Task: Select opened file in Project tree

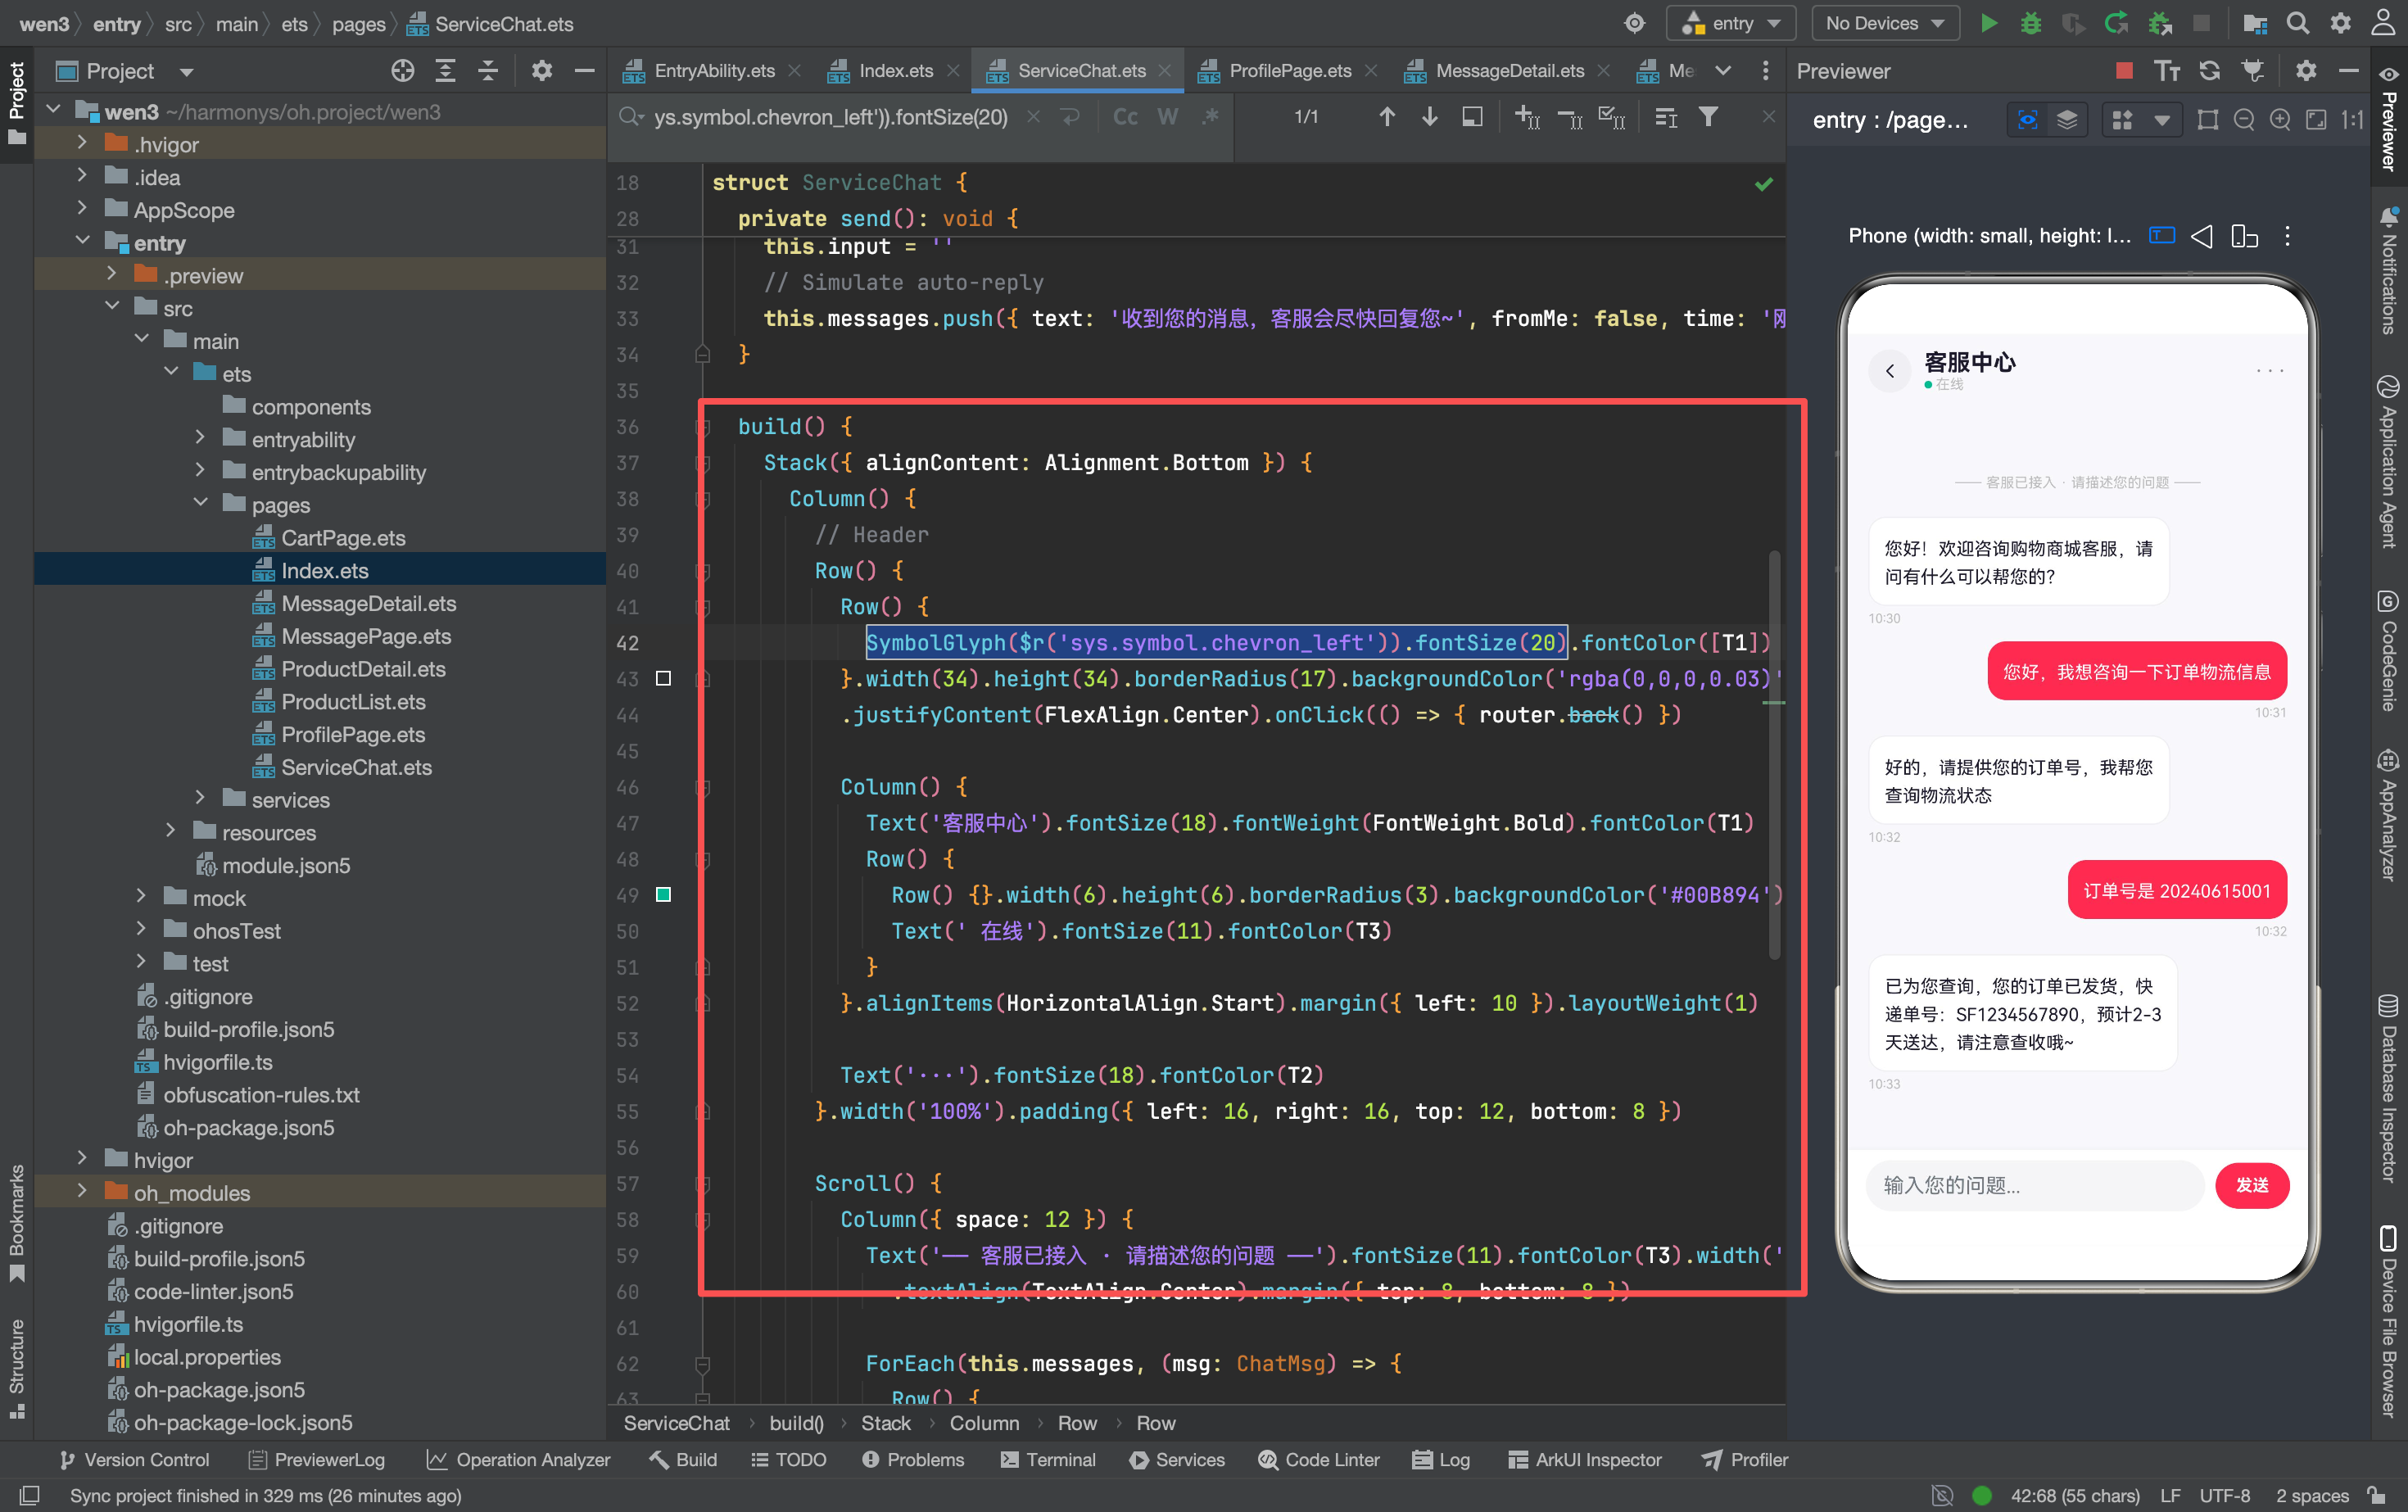Action: pos(402,70)
